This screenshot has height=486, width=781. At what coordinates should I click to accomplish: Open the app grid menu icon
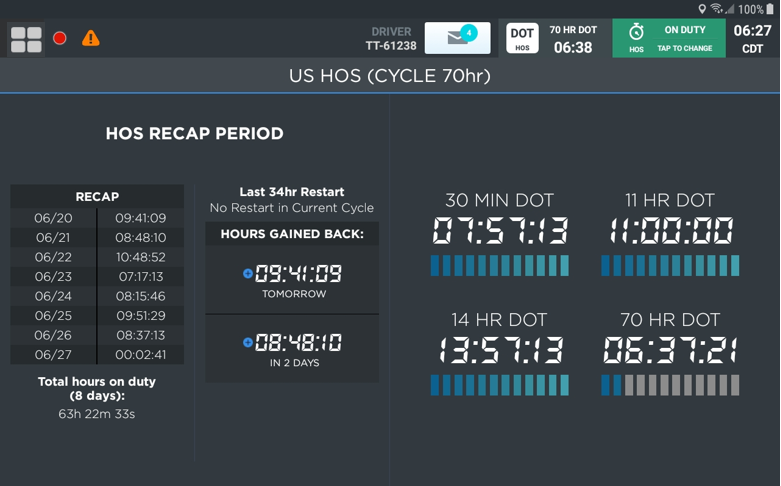tap(26, 39)
